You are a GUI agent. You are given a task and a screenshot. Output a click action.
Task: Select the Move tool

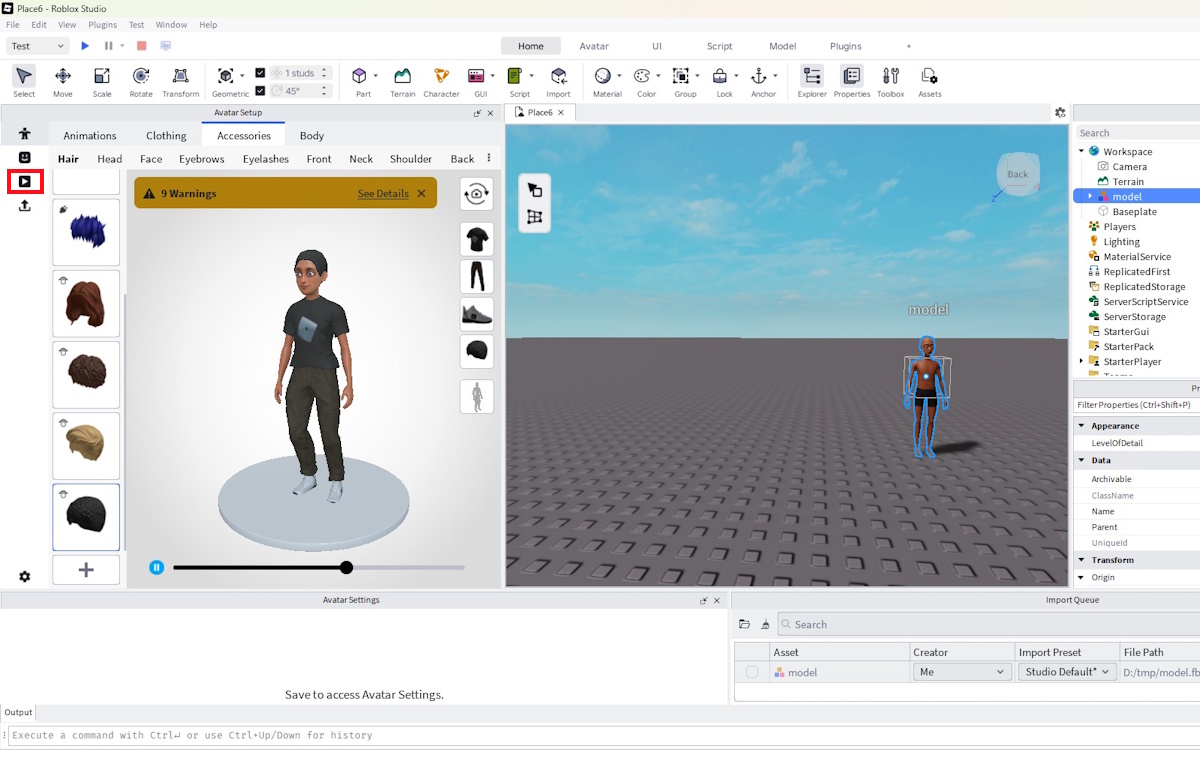[x=62, y=77]
